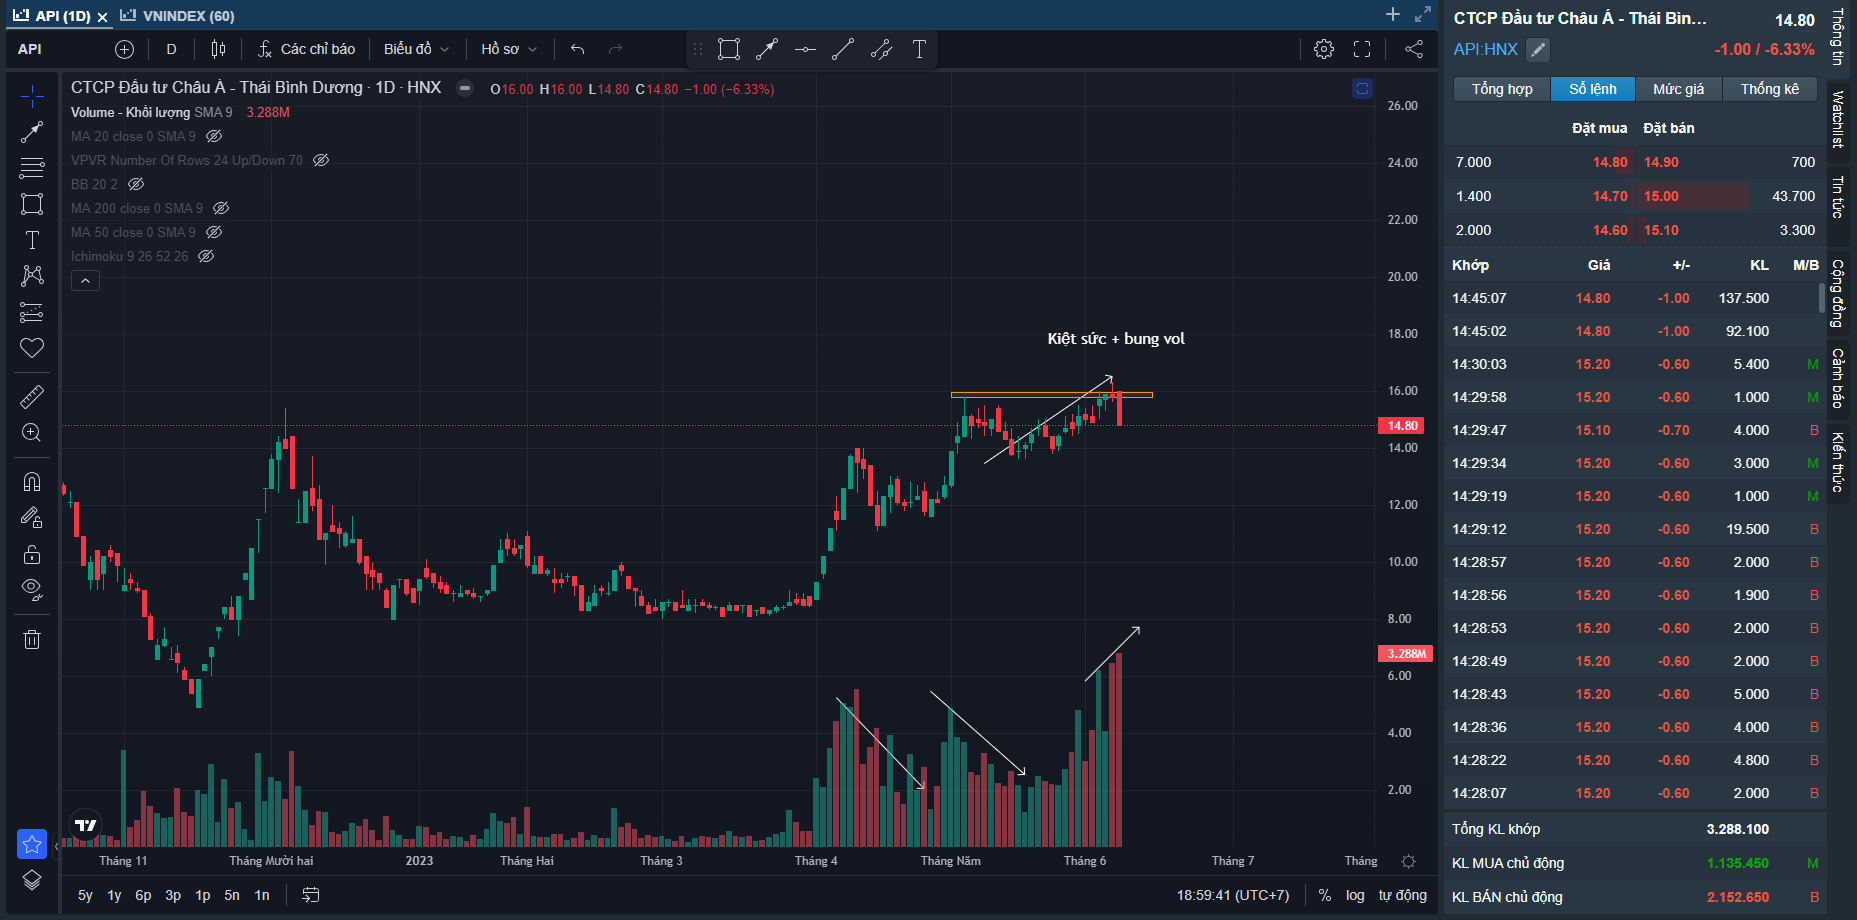Select the Sổ lệnh tab

point(1593,89)
